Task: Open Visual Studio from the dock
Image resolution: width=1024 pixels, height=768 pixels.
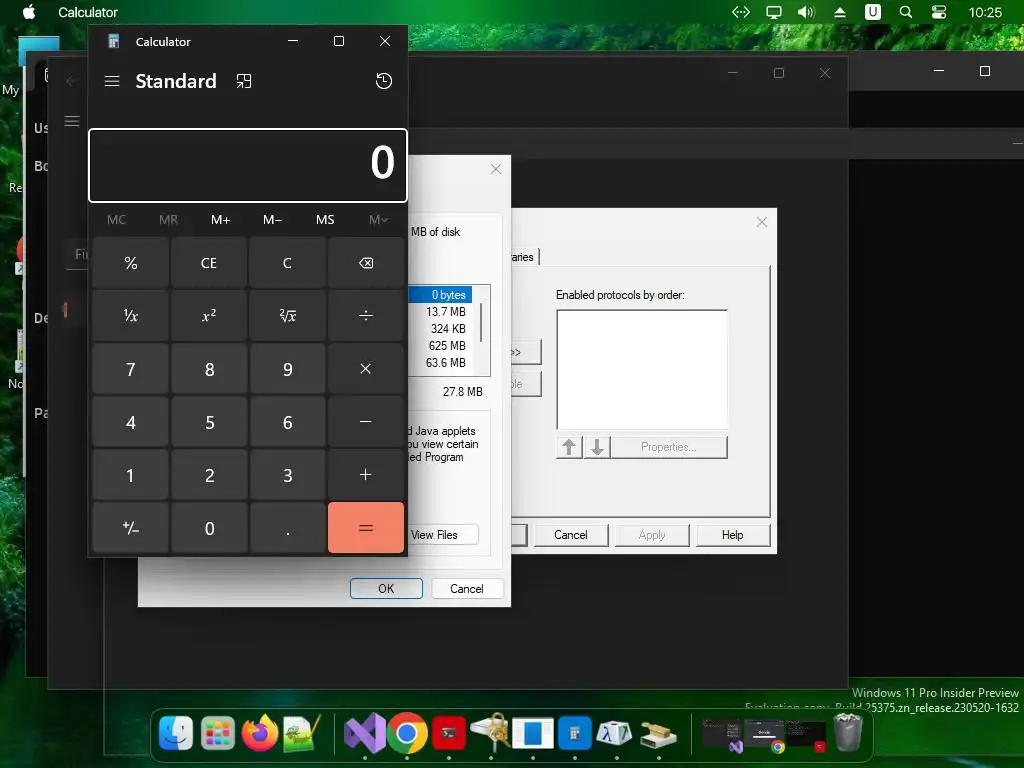Action: pos(364,733)
